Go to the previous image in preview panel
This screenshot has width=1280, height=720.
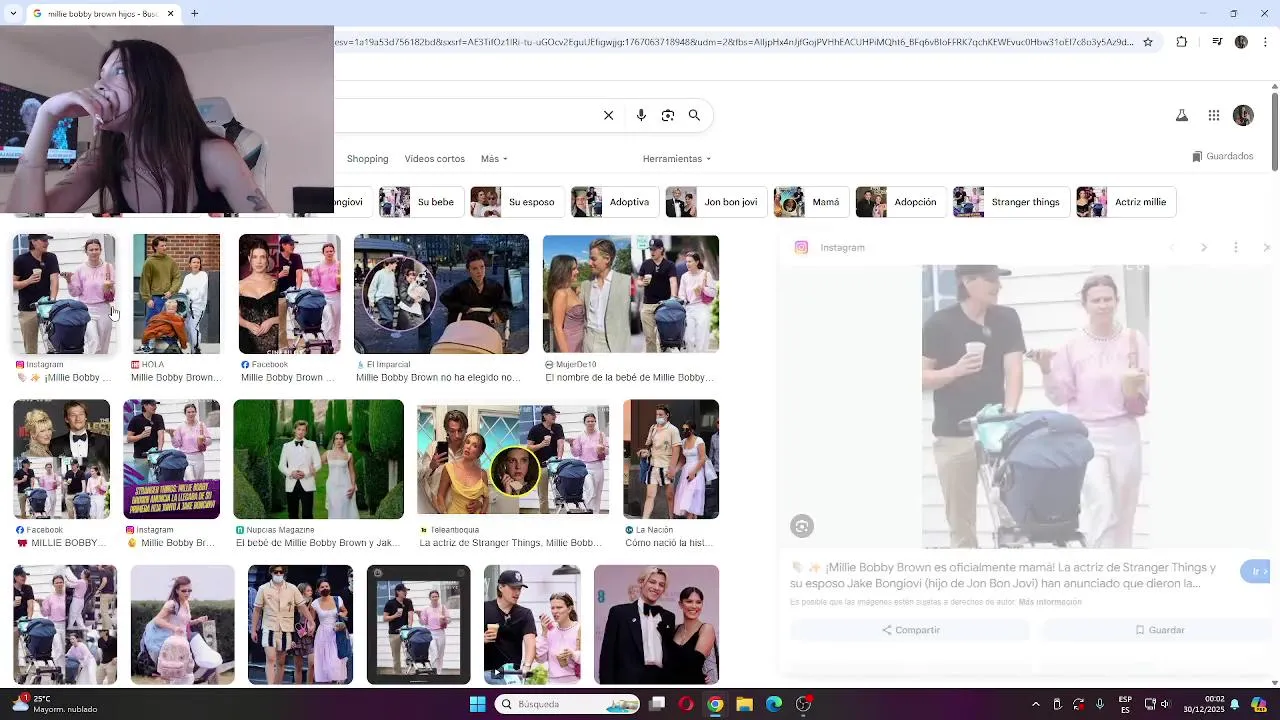1172,247
